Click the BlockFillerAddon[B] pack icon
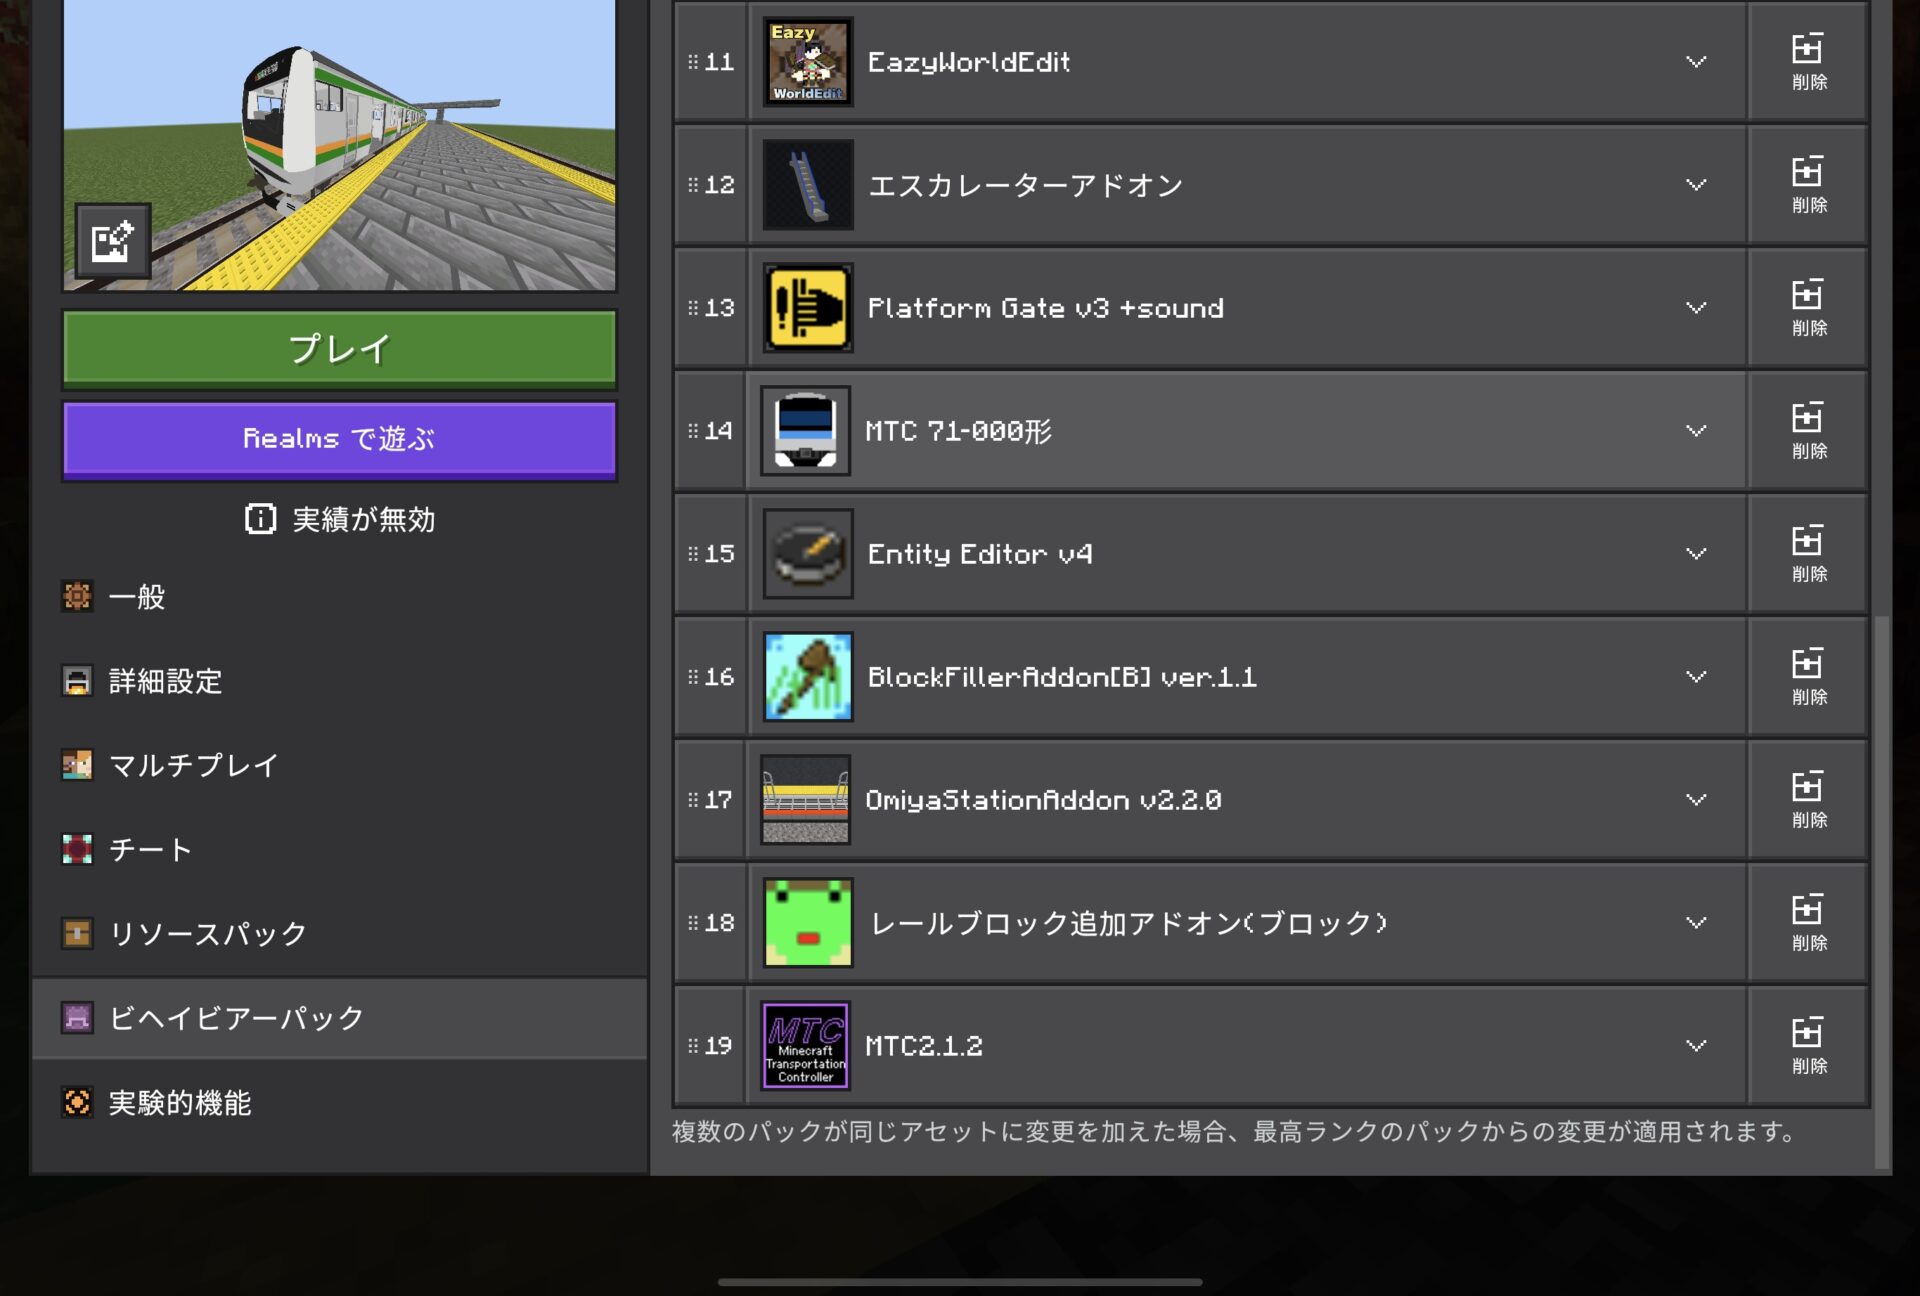Viewport: 1920px width, 1296px height. pos(808,677)
